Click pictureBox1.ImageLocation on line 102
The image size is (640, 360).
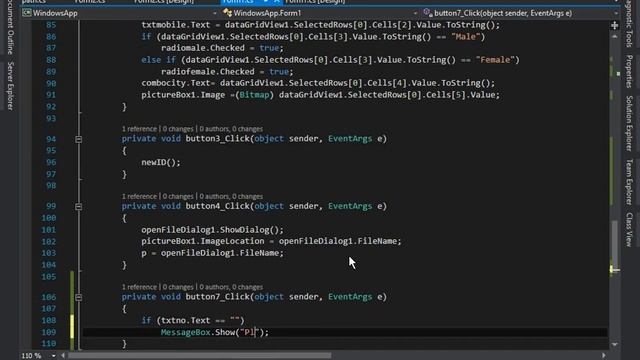tap(203, 241)
